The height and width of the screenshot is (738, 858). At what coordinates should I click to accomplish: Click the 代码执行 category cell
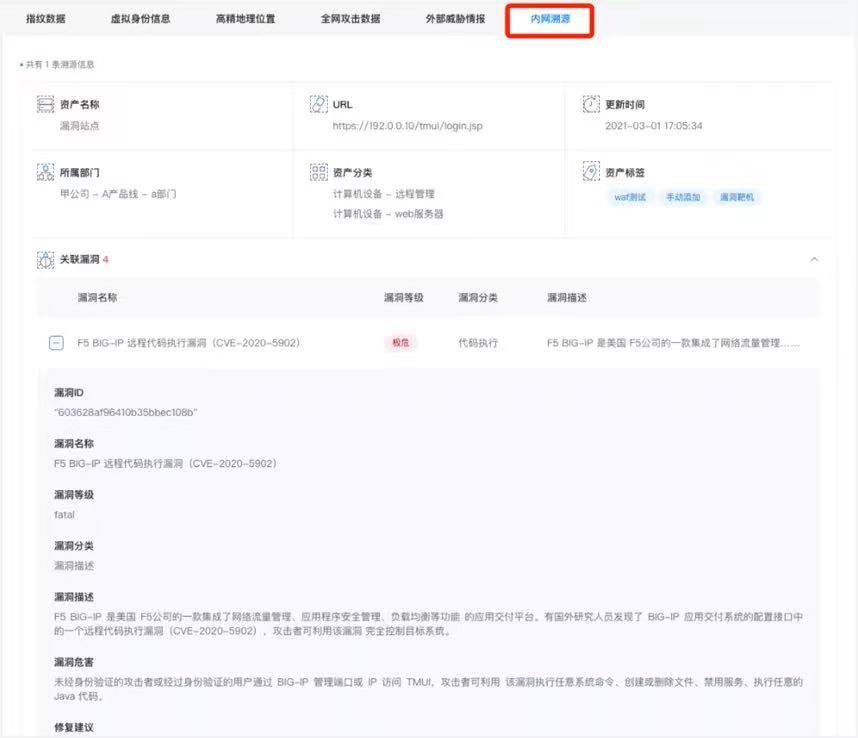(478, 343)
